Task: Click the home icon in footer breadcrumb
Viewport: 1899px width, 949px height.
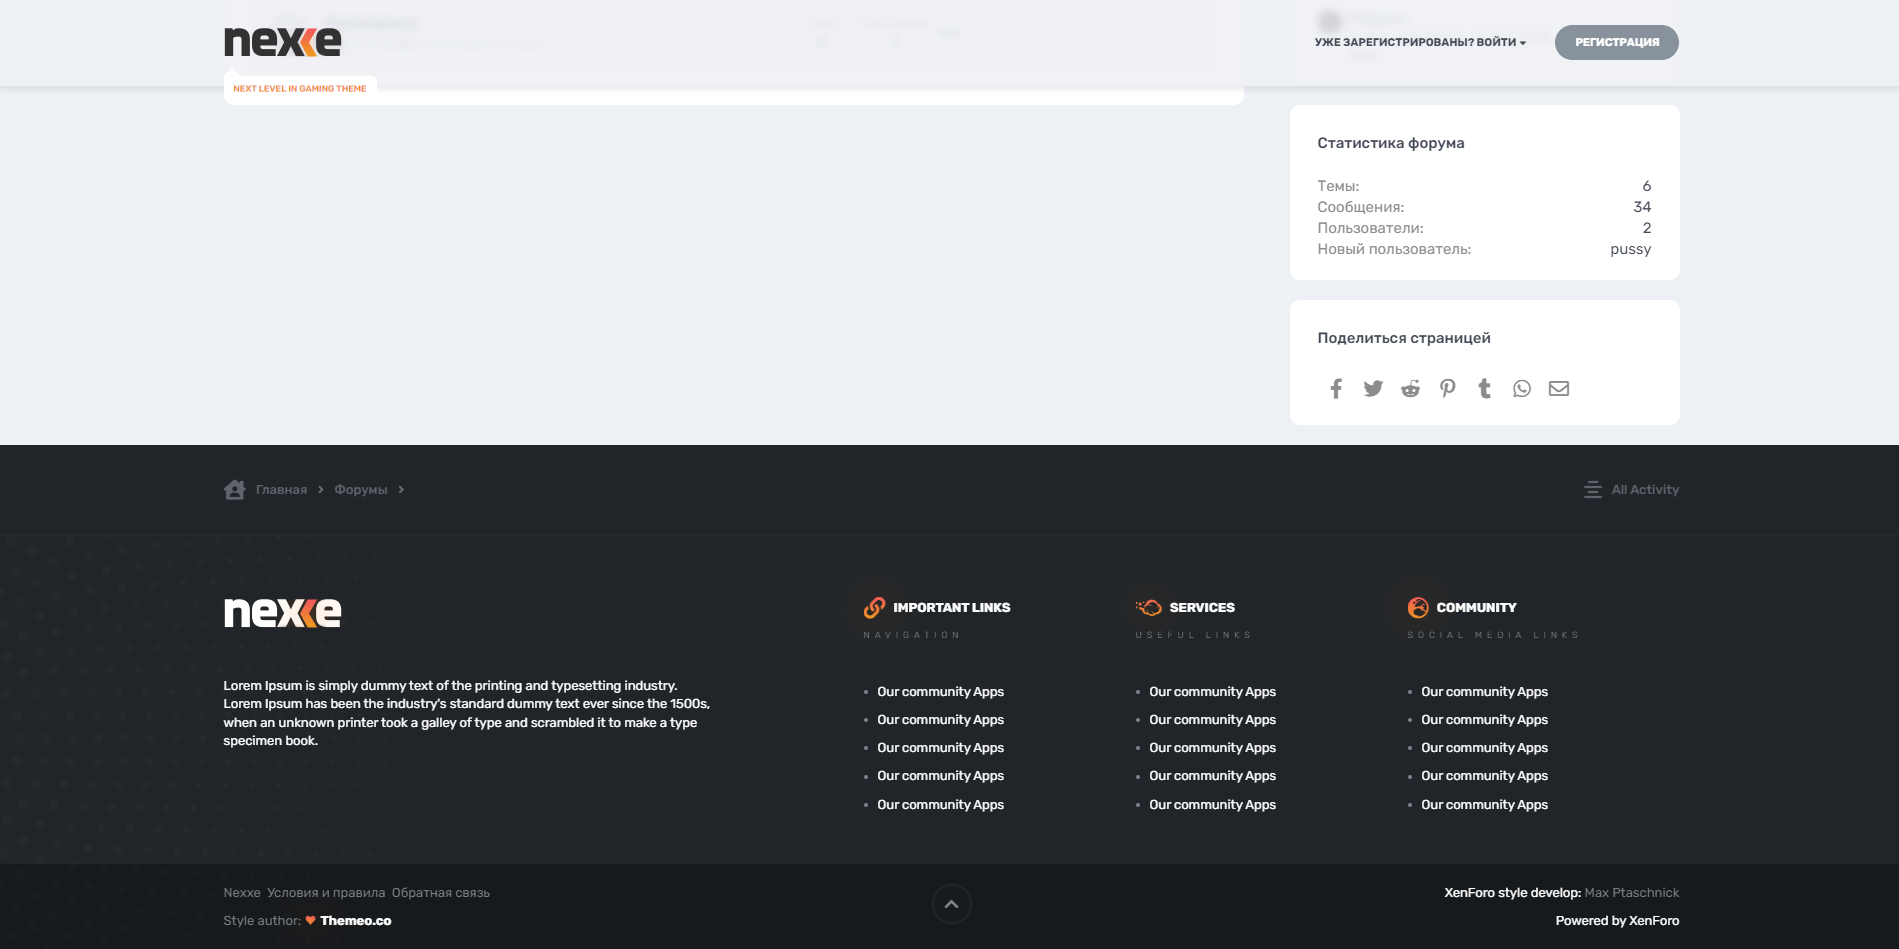Action: [235, 490]
